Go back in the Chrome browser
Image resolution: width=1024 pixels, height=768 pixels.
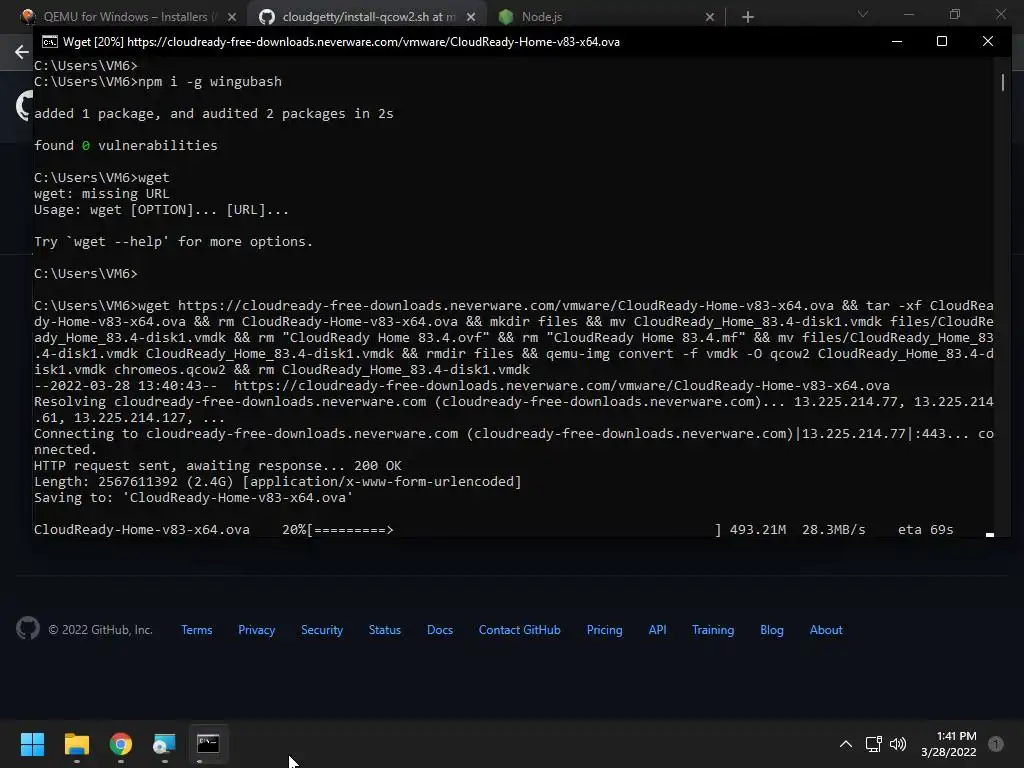pos(22,52)
